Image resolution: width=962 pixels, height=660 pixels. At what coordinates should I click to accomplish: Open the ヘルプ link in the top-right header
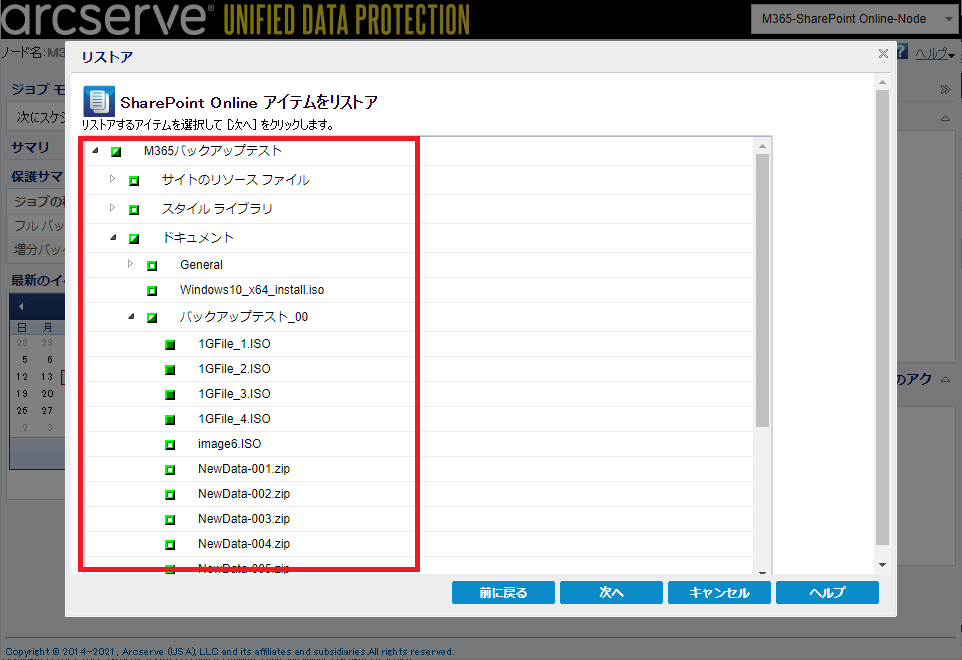[931, 54]
